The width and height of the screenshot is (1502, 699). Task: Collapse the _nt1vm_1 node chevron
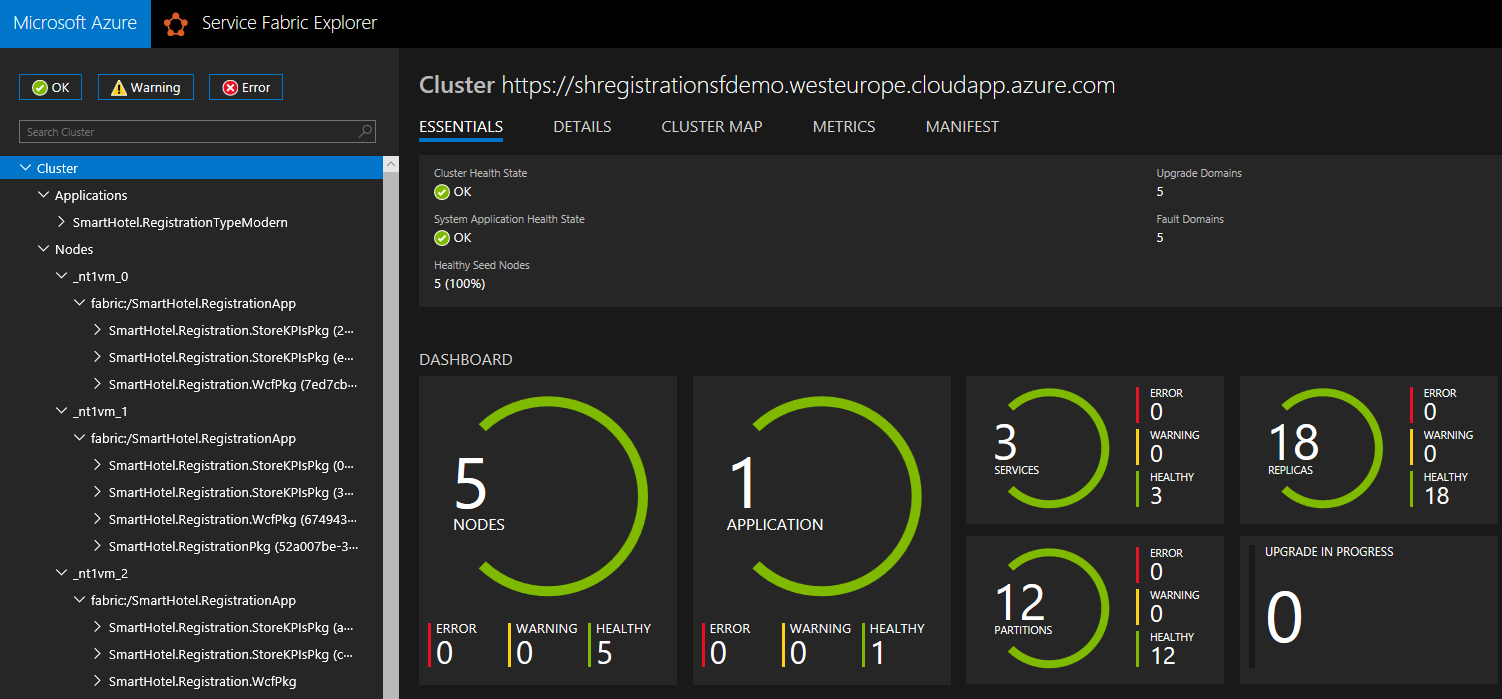61,411
